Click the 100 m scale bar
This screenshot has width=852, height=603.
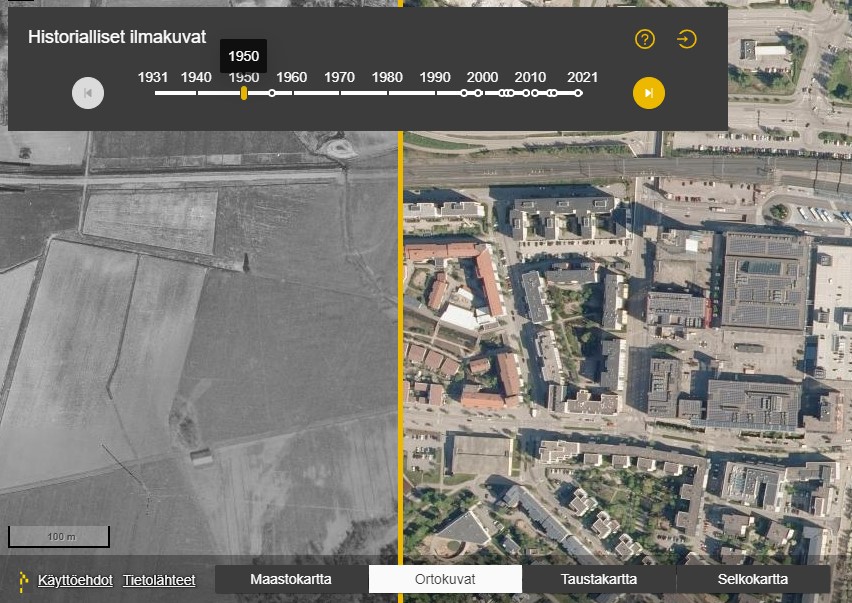tap(59, 537)
